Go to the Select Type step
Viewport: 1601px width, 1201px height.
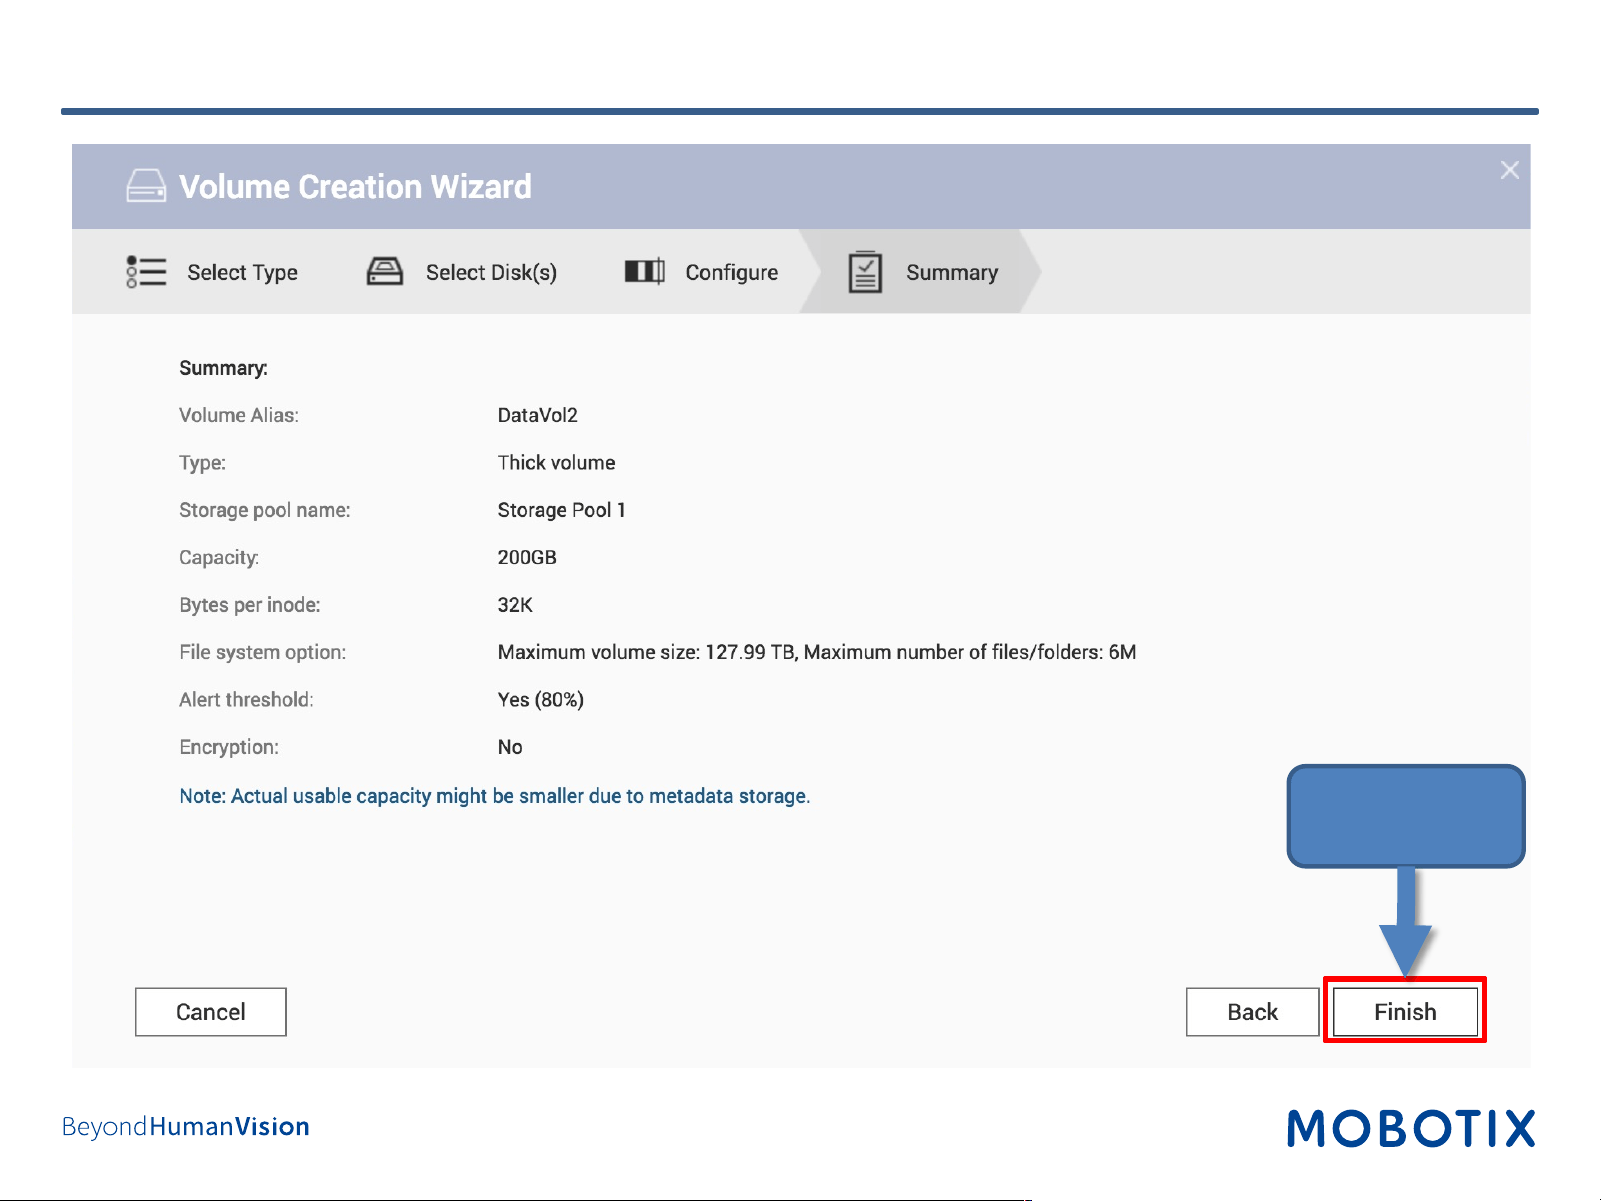[x=242, y=272]
